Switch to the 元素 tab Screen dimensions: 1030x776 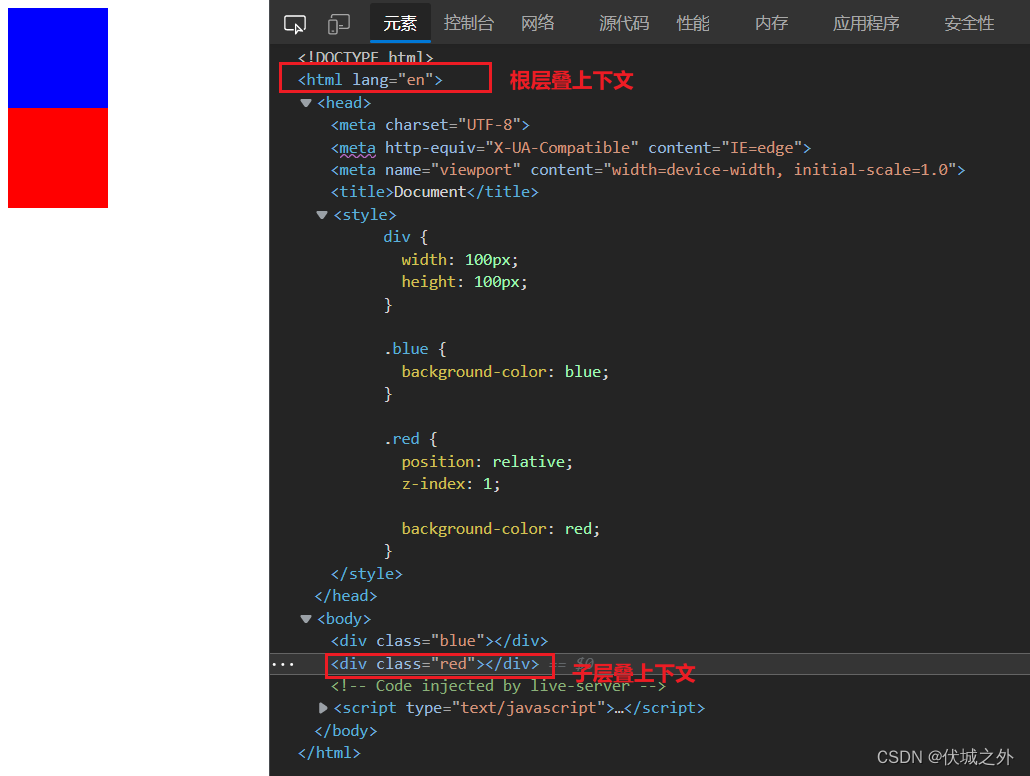pyautogui.click(x=400, y=24)
